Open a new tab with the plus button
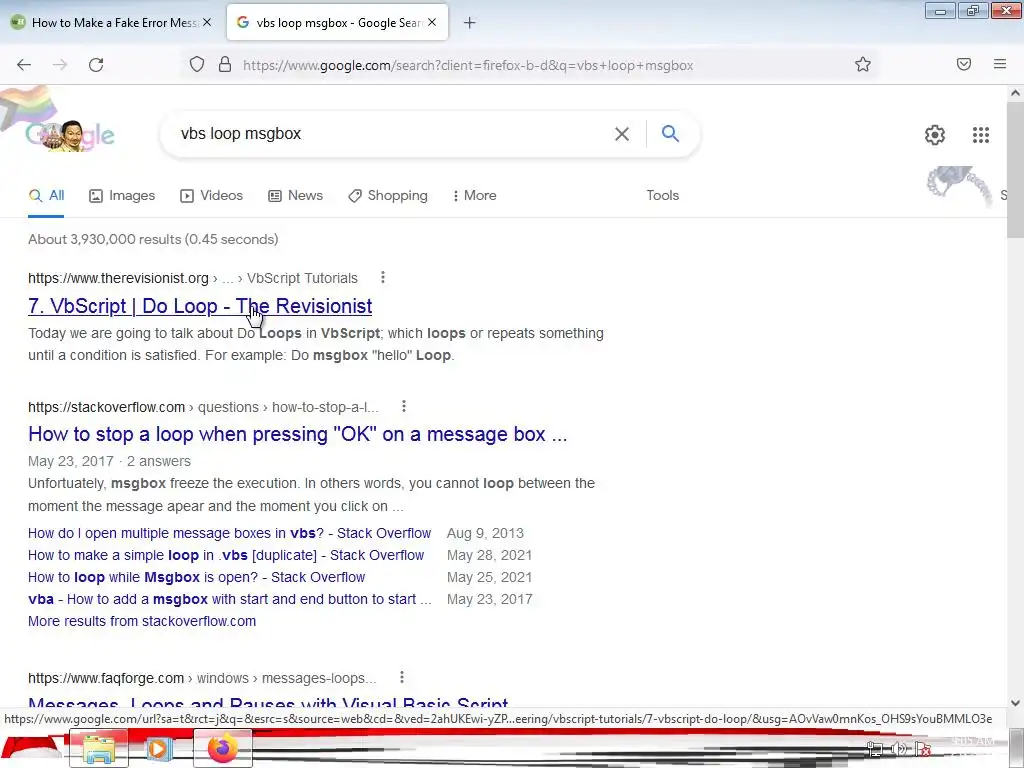This screenshot has height=768, width=1024. pos(470,23)
